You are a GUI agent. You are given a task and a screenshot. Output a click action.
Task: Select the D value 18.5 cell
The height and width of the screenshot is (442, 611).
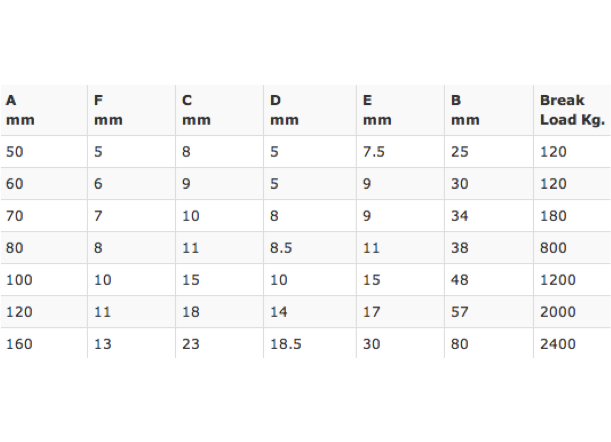point(310,343)
